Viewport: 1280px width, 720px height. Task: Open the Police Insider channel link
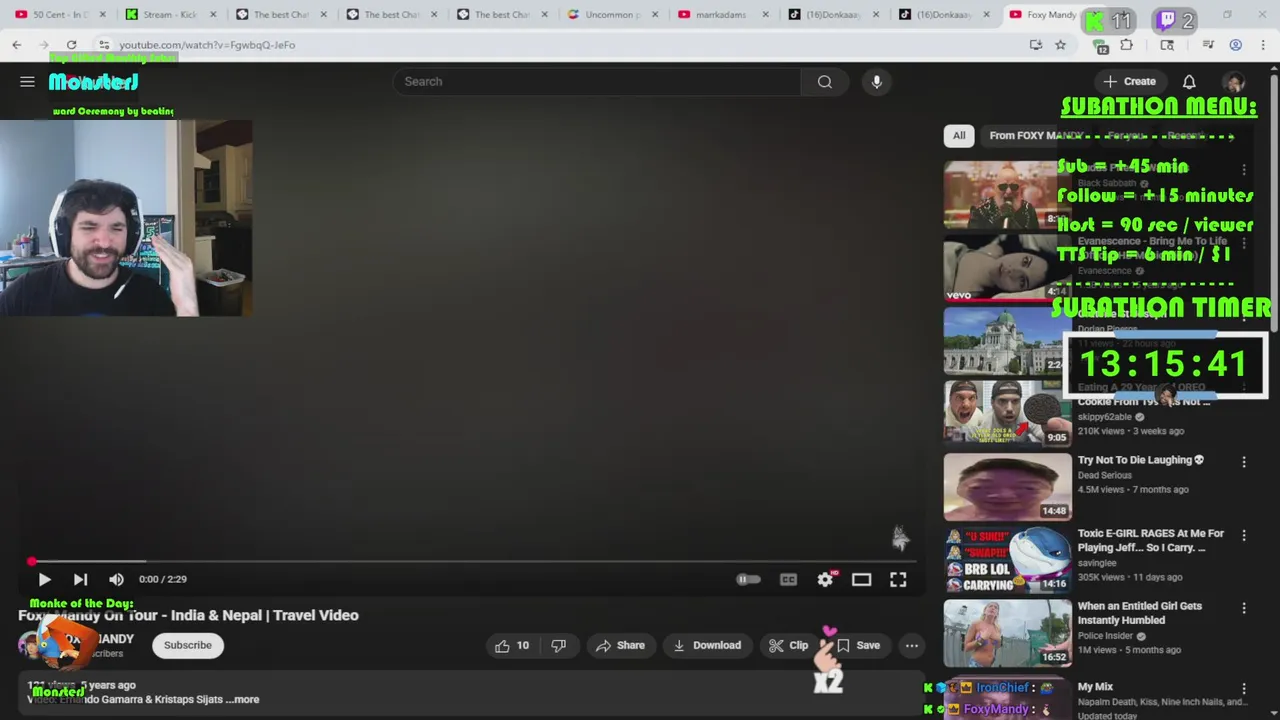[x=1106, y=635]
